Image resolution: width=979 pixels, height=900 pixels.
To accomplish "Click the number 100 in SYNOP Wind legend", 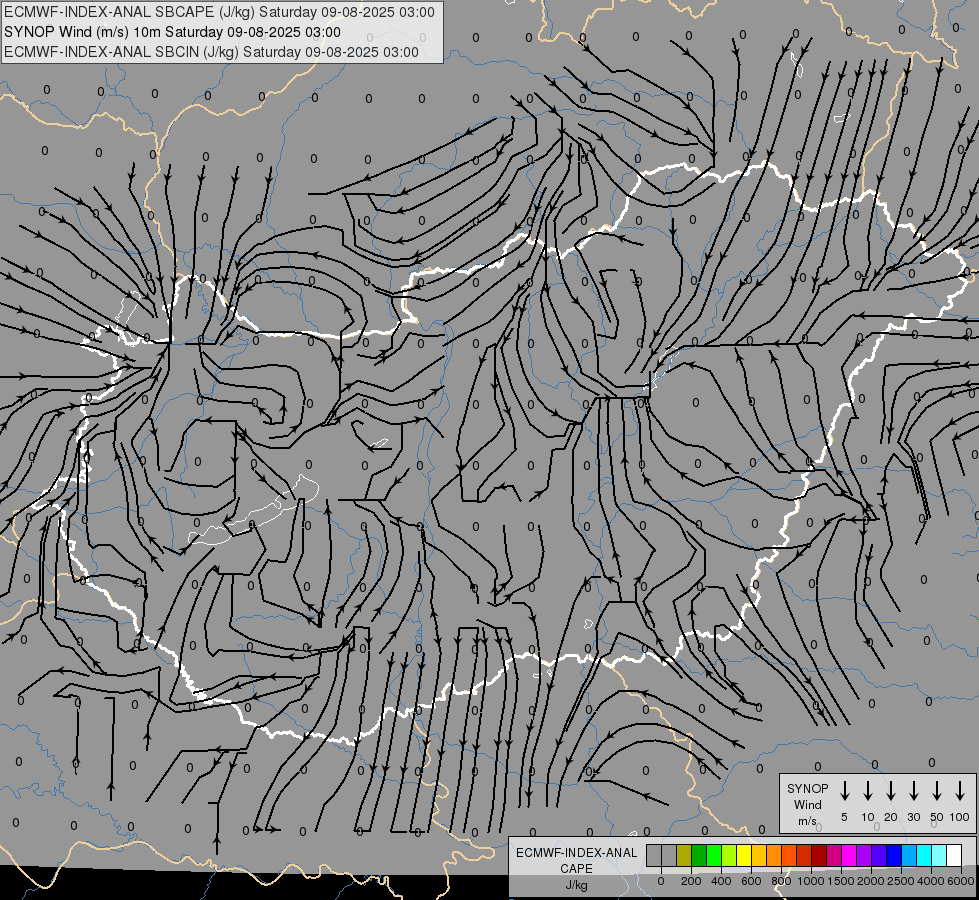I will (x=960, y=817).
